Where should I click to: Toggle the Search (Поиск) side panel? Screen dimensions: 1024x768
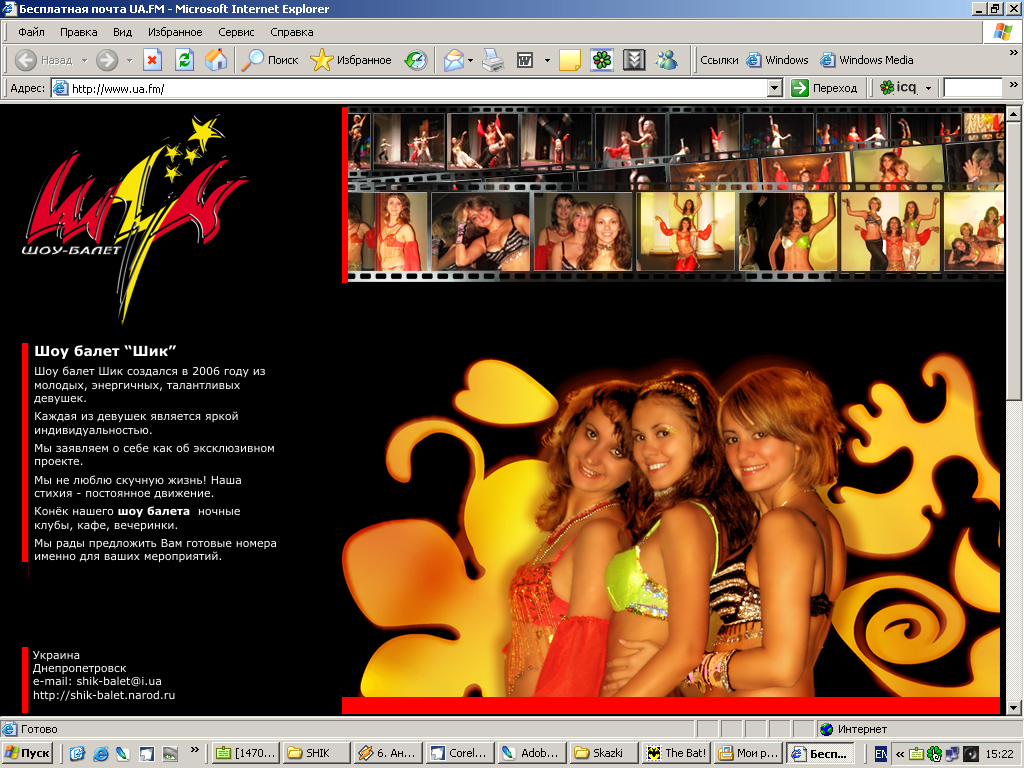tap(270, 60)
